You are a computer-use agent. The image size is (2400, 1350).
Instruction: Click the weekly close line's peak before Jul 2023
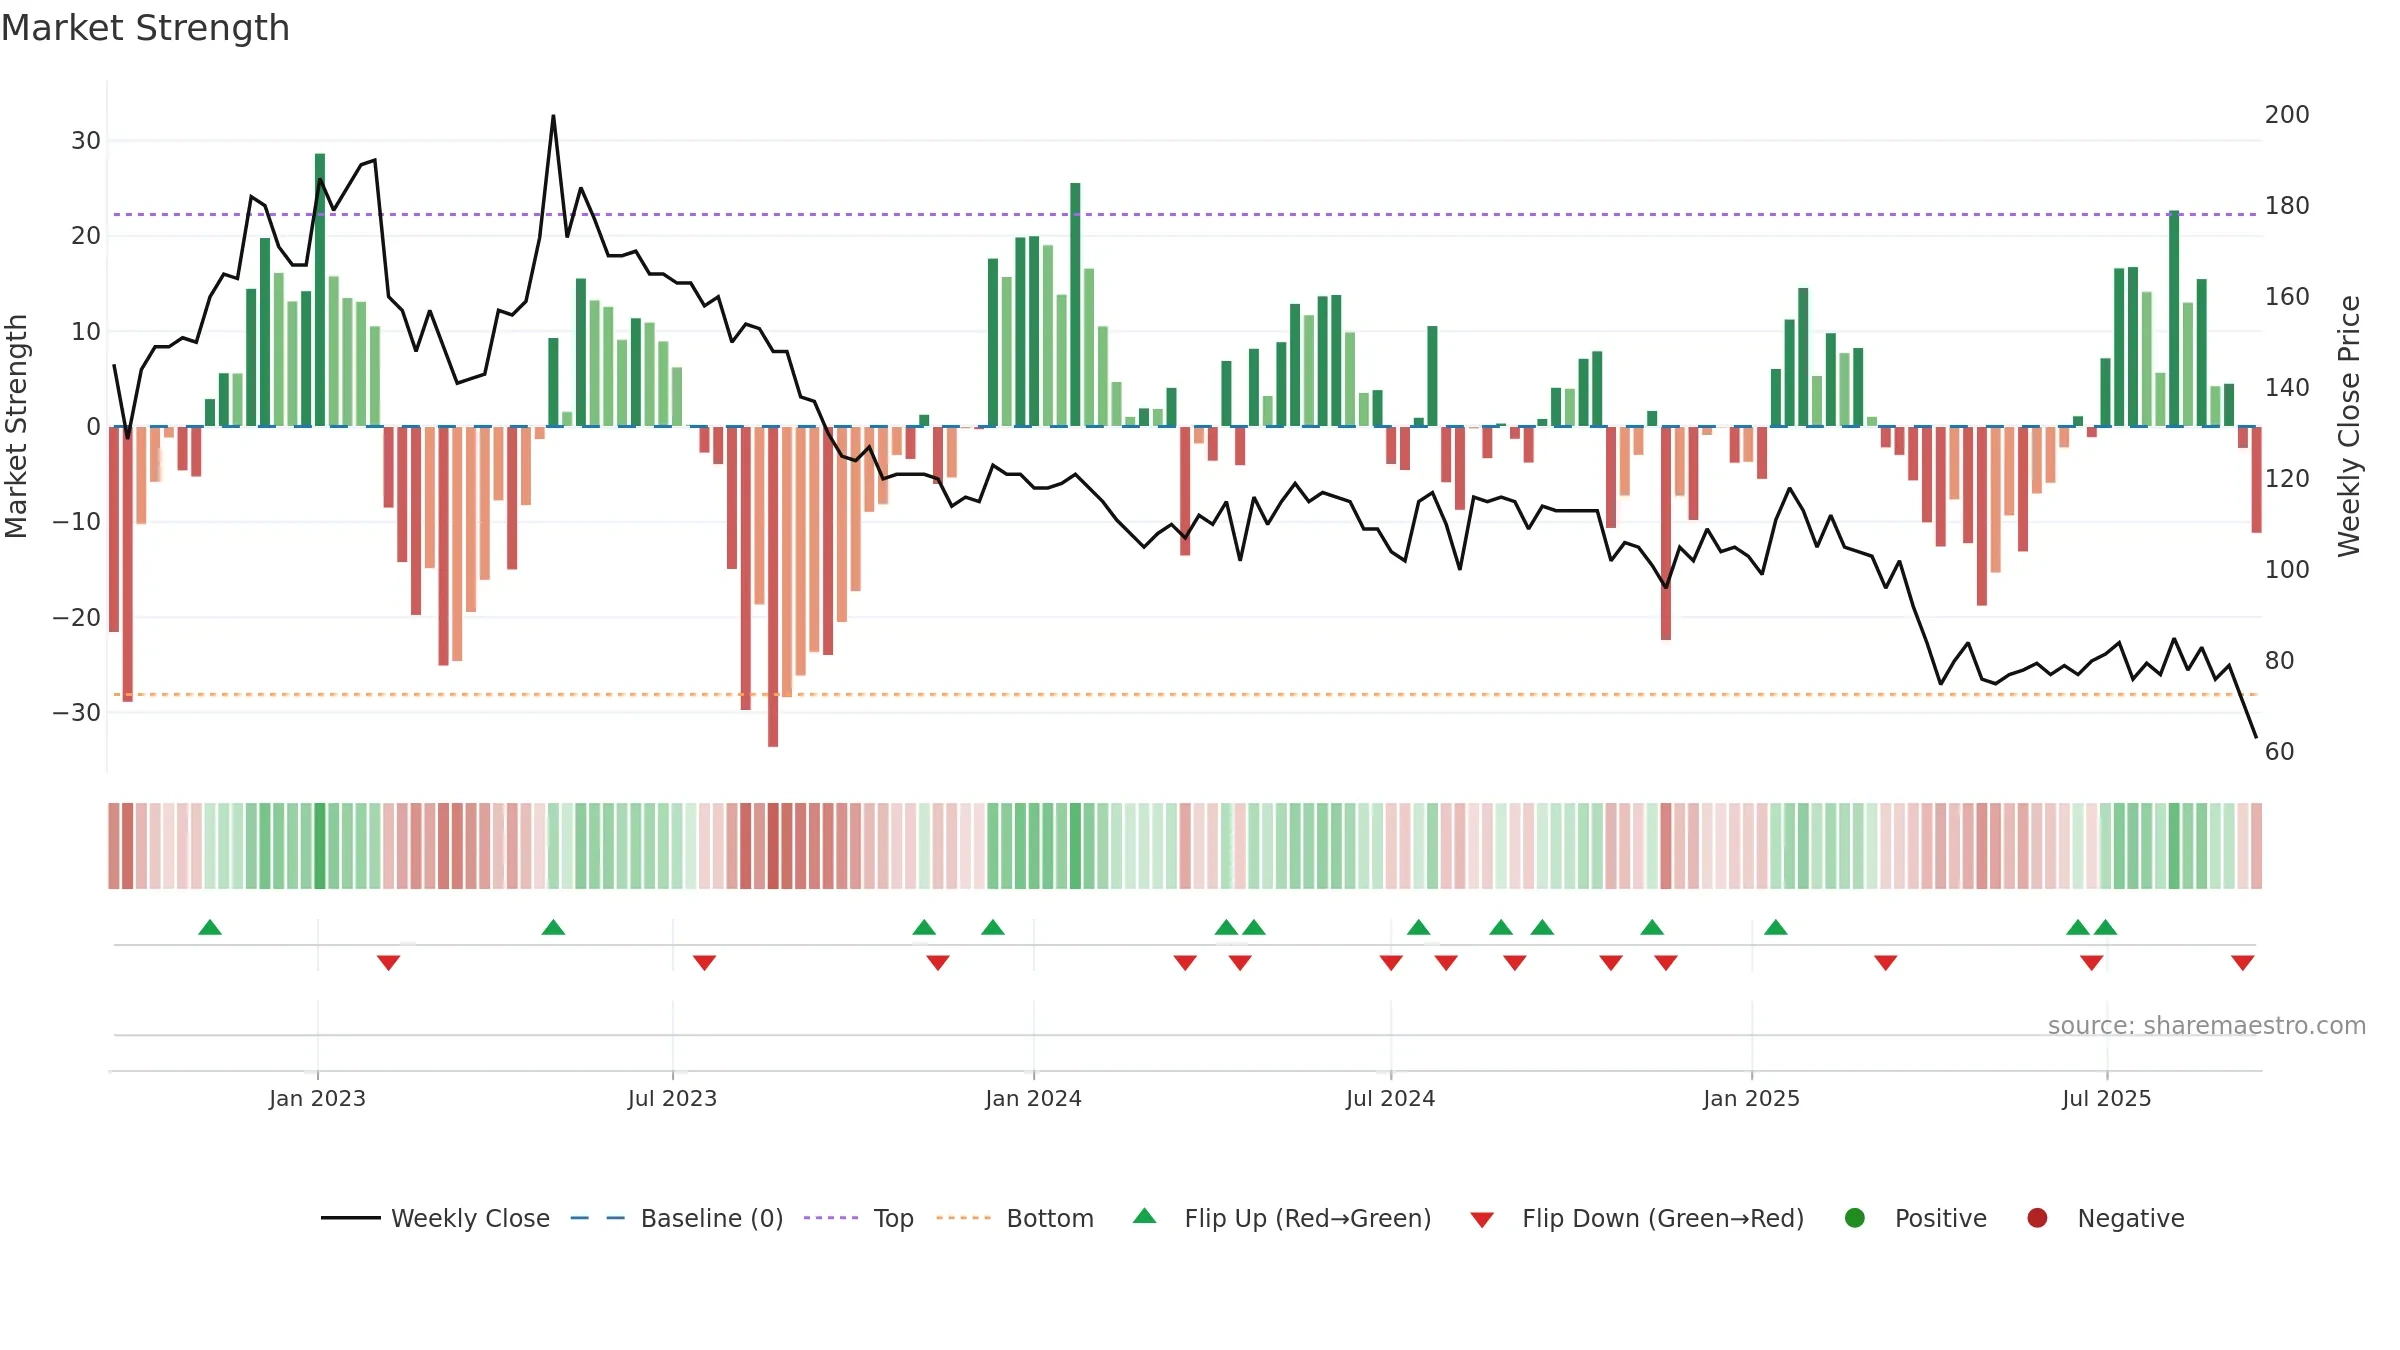[x=553, y=117]
